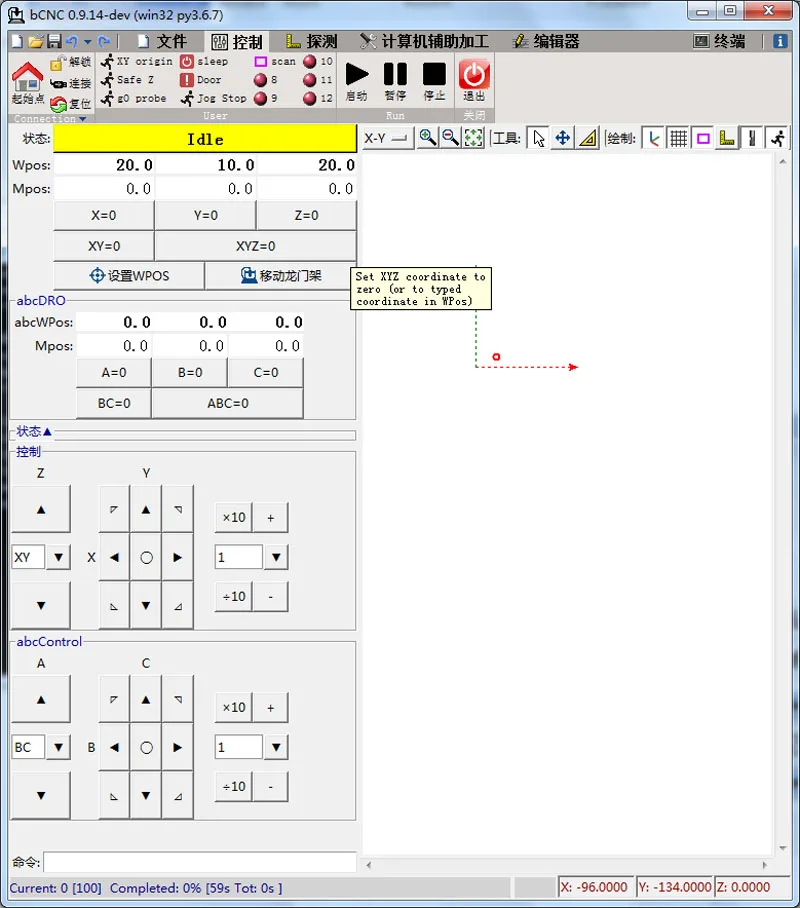This screenshot has width=800, height=908.
Task: Toggle drawing of rapid moves (running man)
Action: point(777,138)
